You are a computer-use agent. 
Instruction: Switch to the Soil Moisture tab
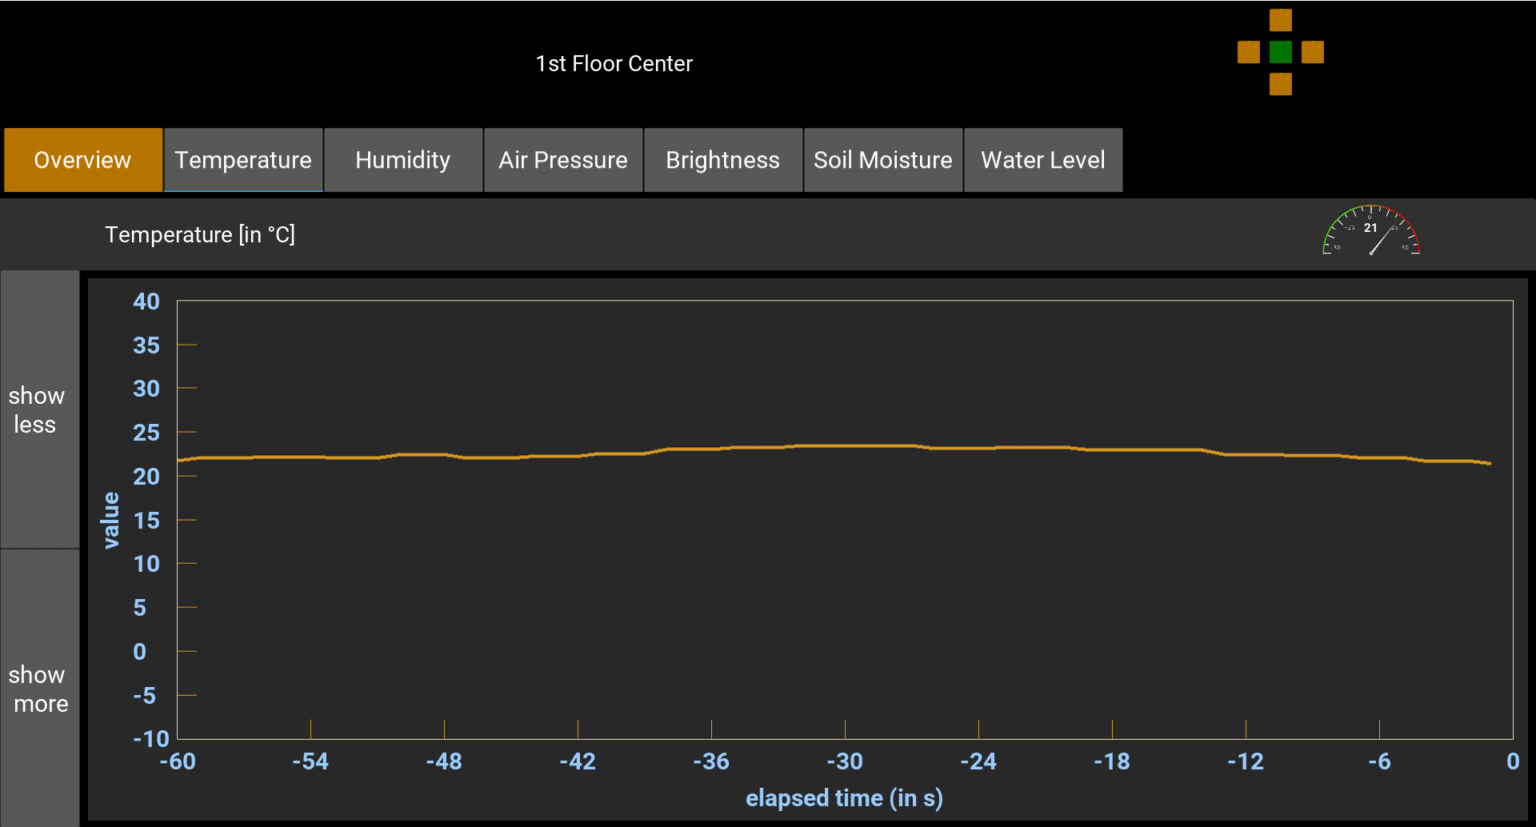(x=883, y=160)
